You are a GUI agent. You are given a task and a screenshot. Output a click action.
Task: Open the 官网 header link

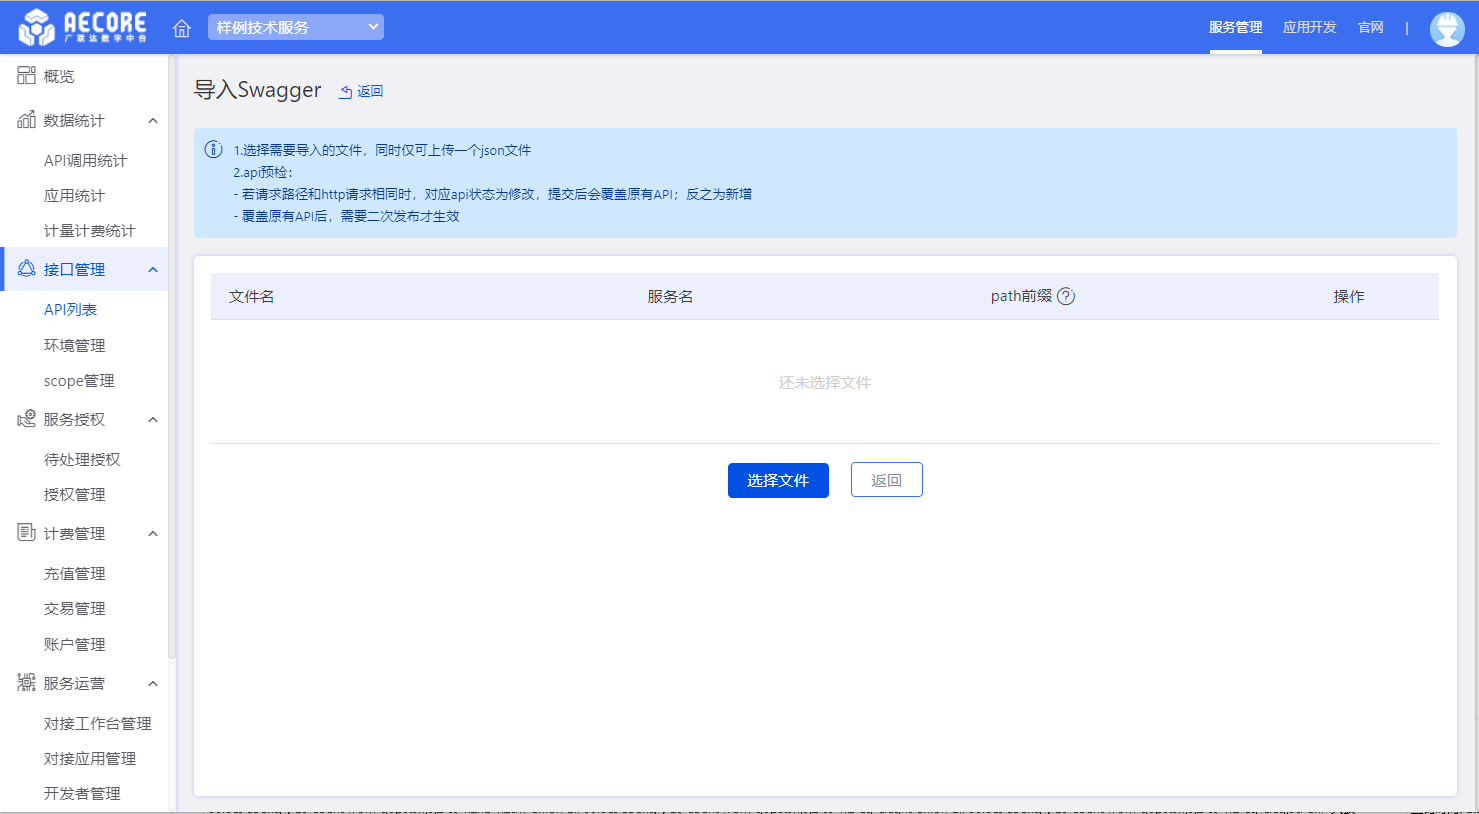[1370, 27]
